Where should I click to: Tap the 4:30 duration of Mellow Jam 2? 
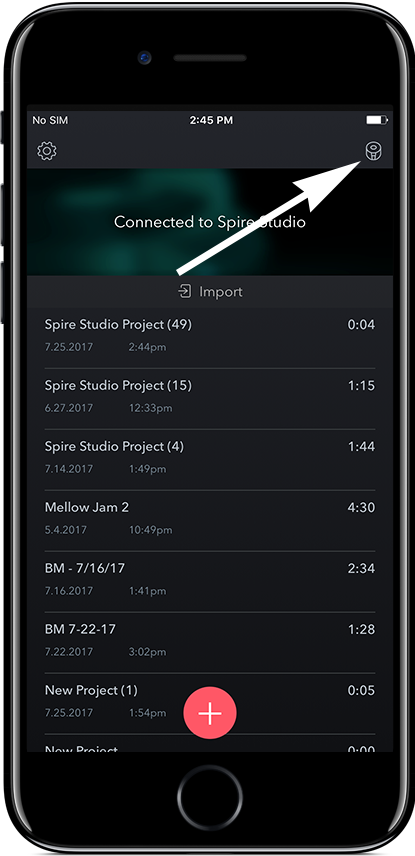[361, 507]
